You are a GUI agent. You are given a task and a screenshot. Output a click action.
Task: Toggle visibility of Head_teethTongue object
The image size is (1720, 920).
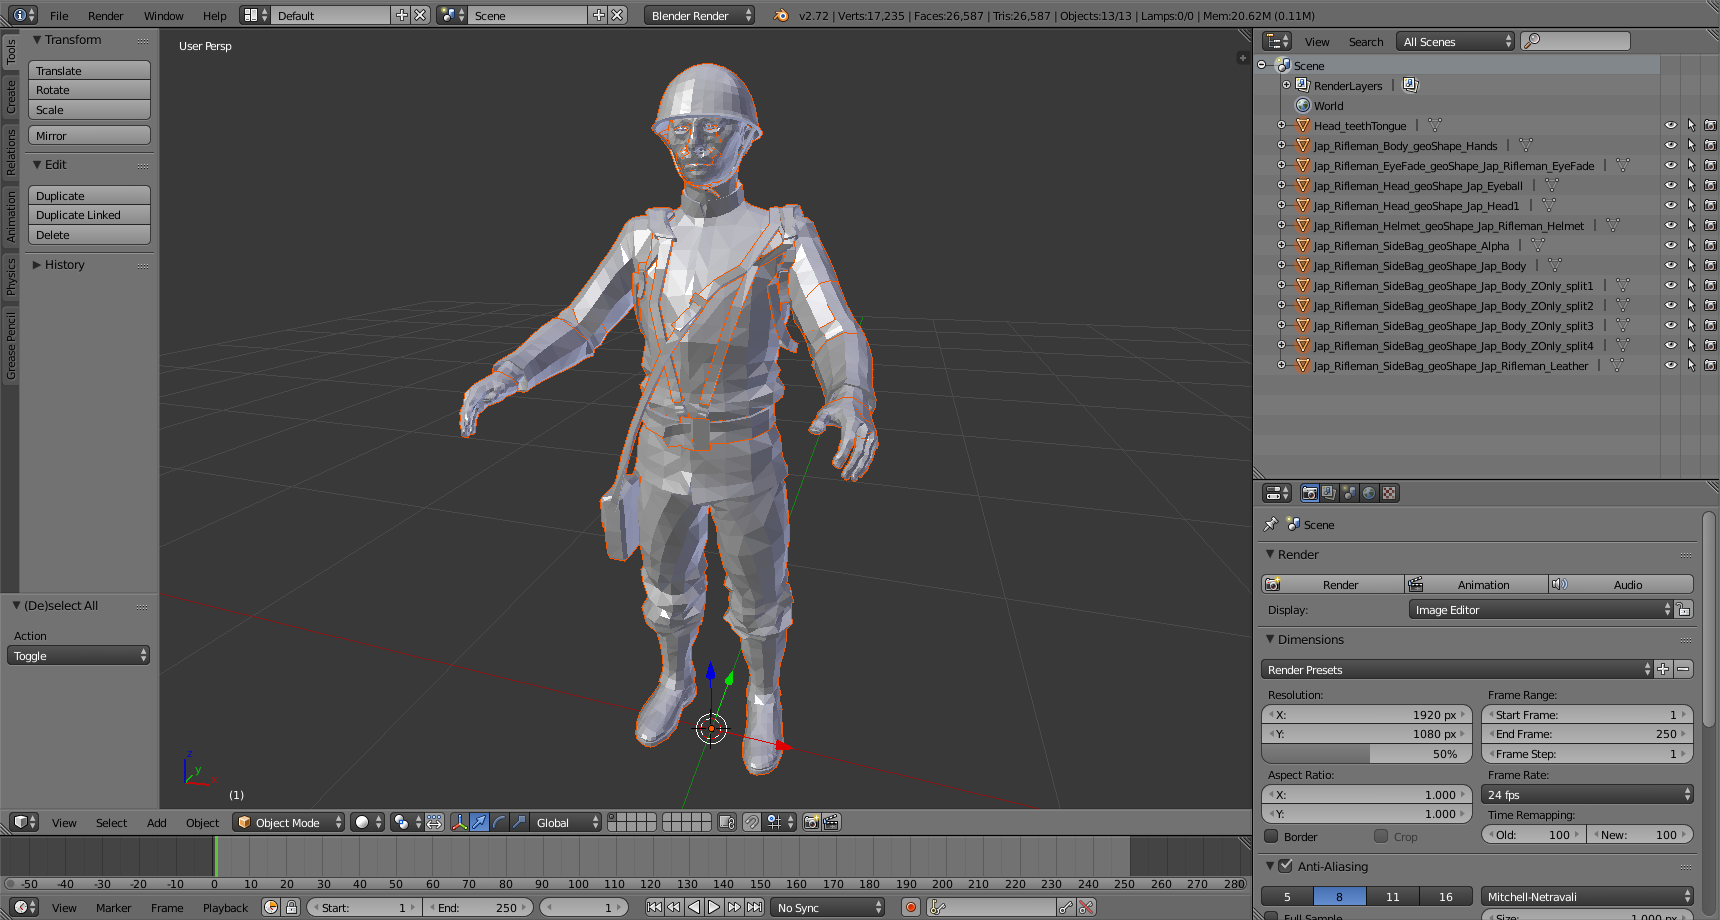(x=1670, y=125)
